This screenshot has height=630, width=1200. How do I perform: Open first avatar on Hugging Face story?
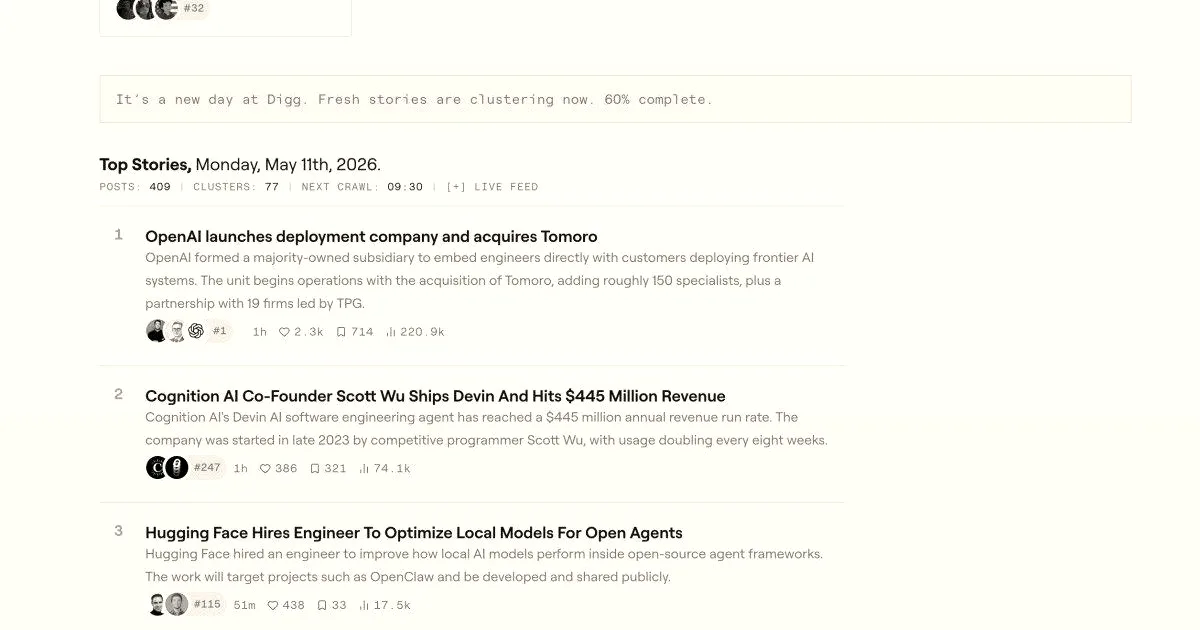(157, 604)
